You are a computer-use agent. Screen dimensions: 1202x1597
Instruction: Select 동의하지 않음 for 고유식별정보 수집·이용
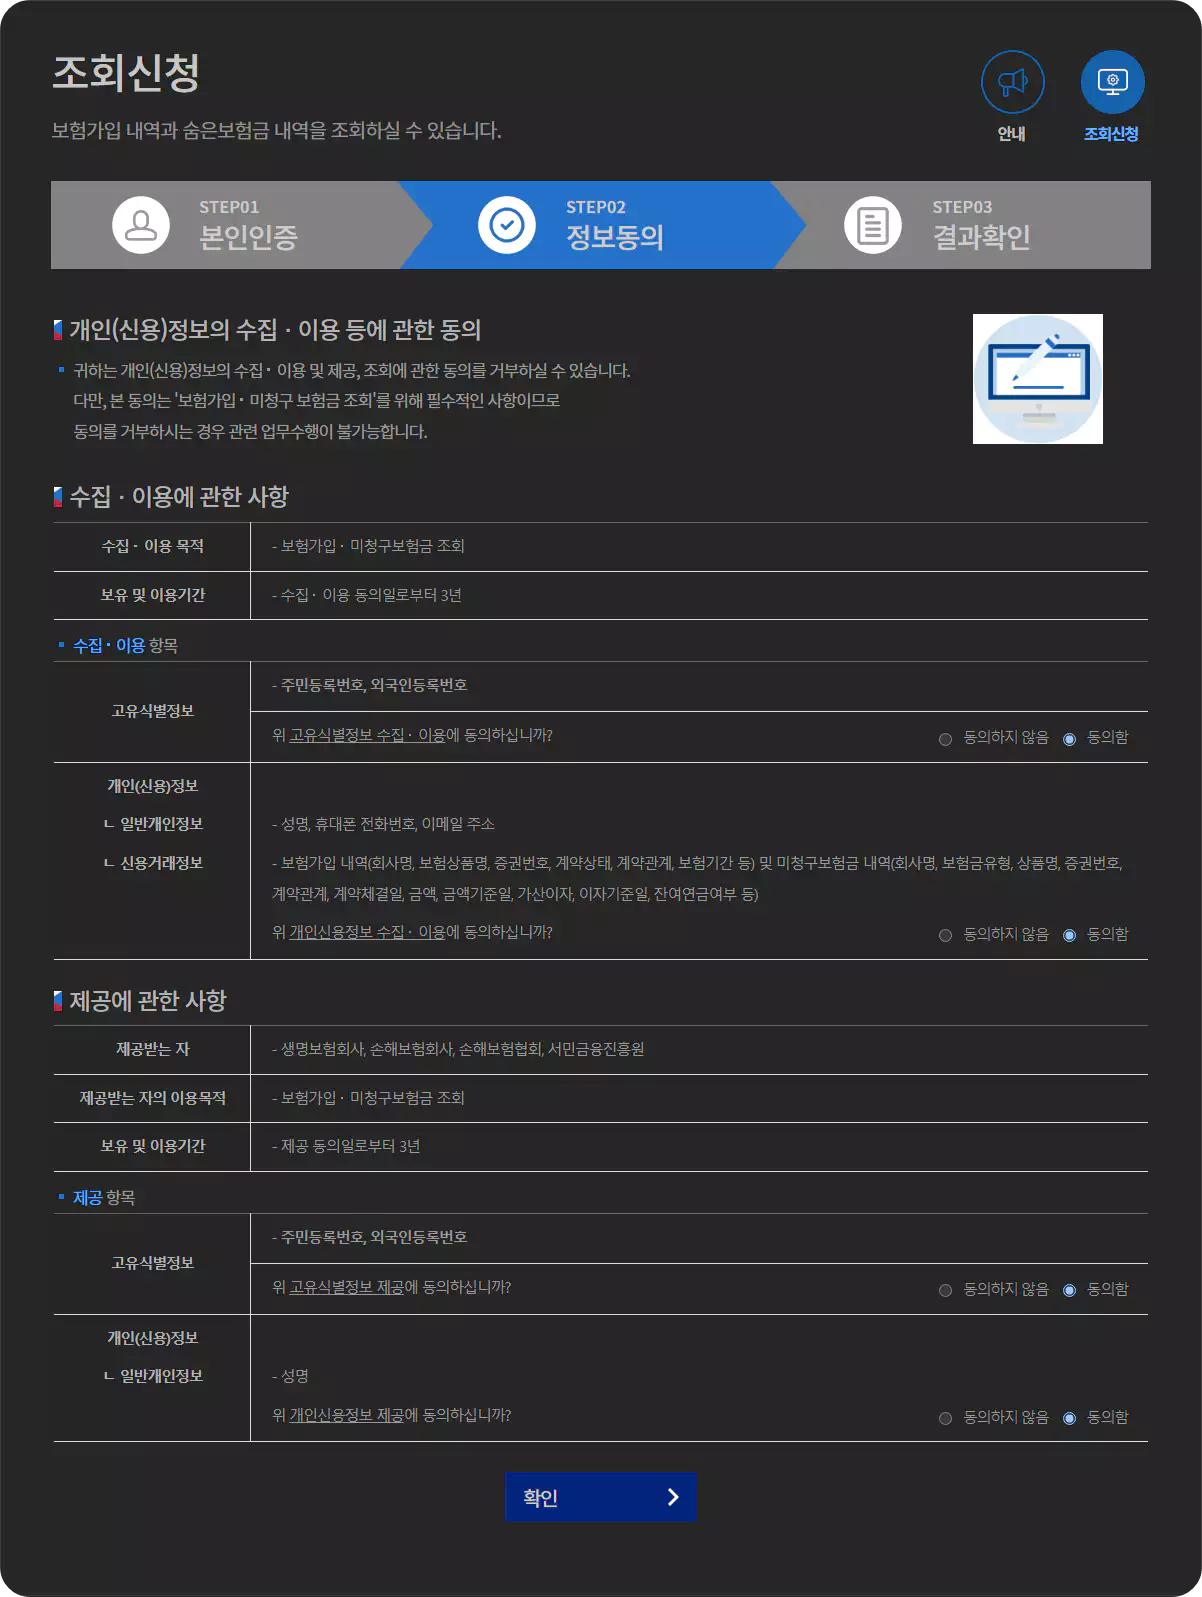pos(945,739)
